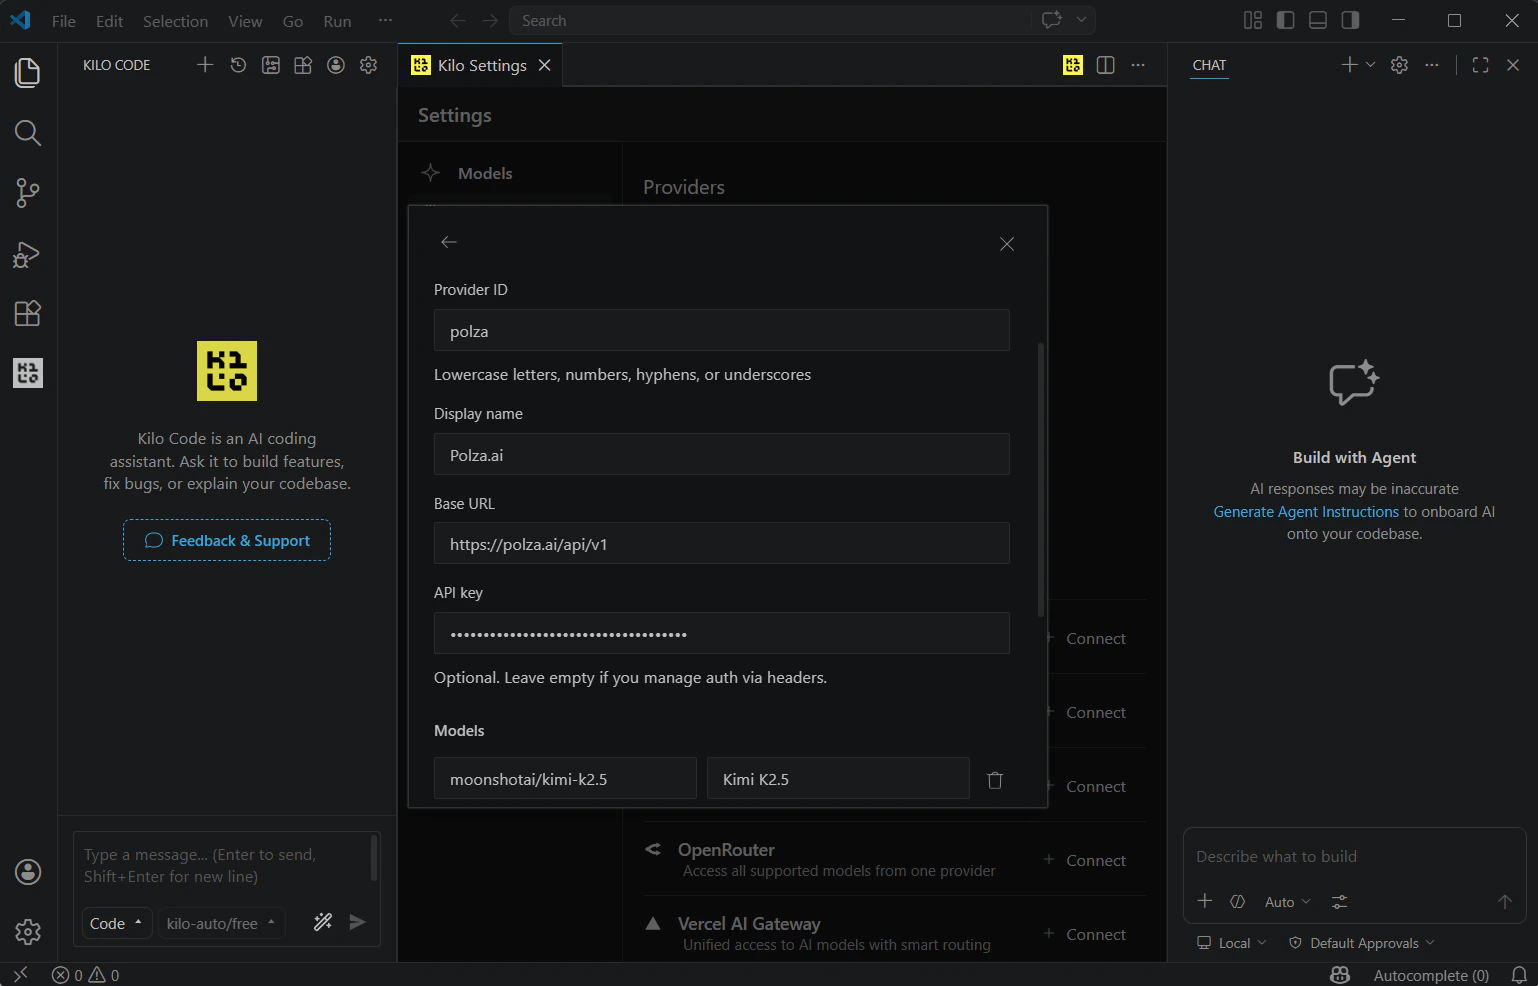This screenshot has width=1538, height=986.
Task: Open errors and warnings status item
Action: click(86, 975)
